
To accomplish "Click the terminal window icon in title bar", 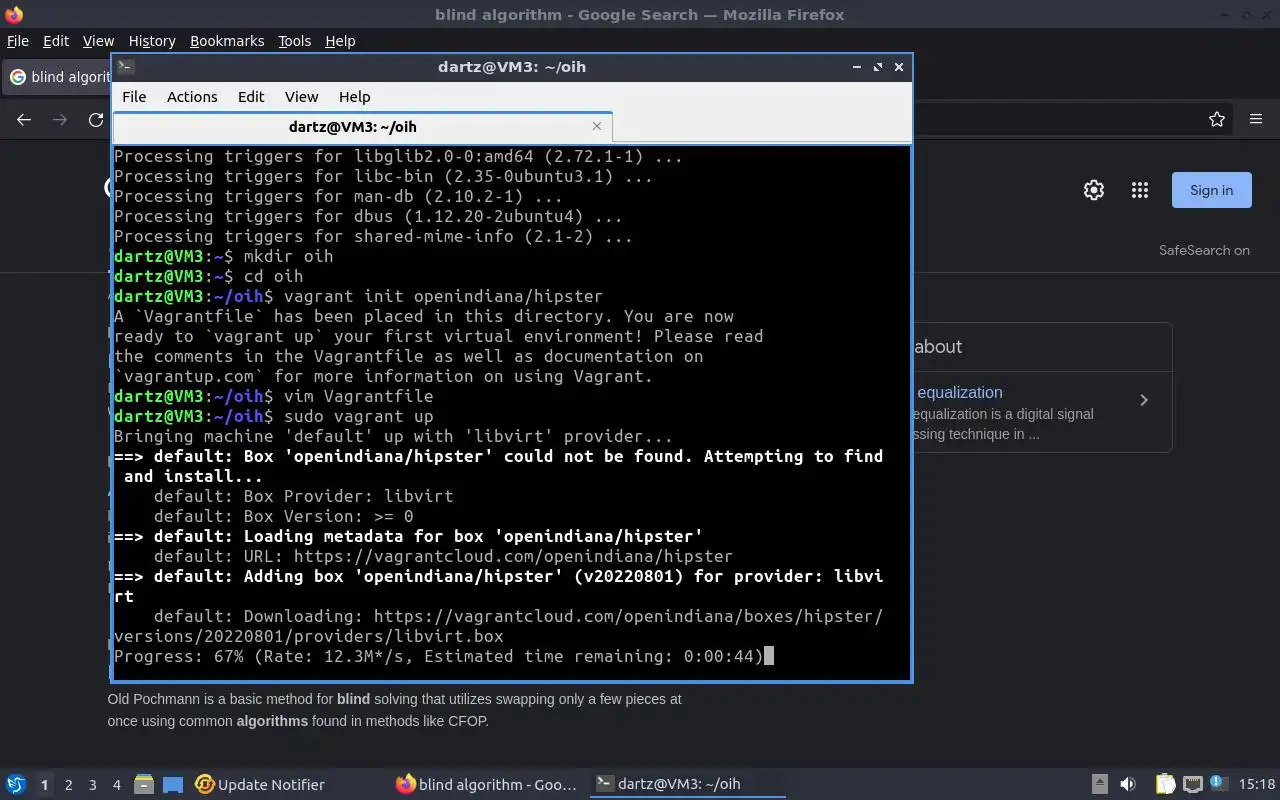I will tap(125, 67).
